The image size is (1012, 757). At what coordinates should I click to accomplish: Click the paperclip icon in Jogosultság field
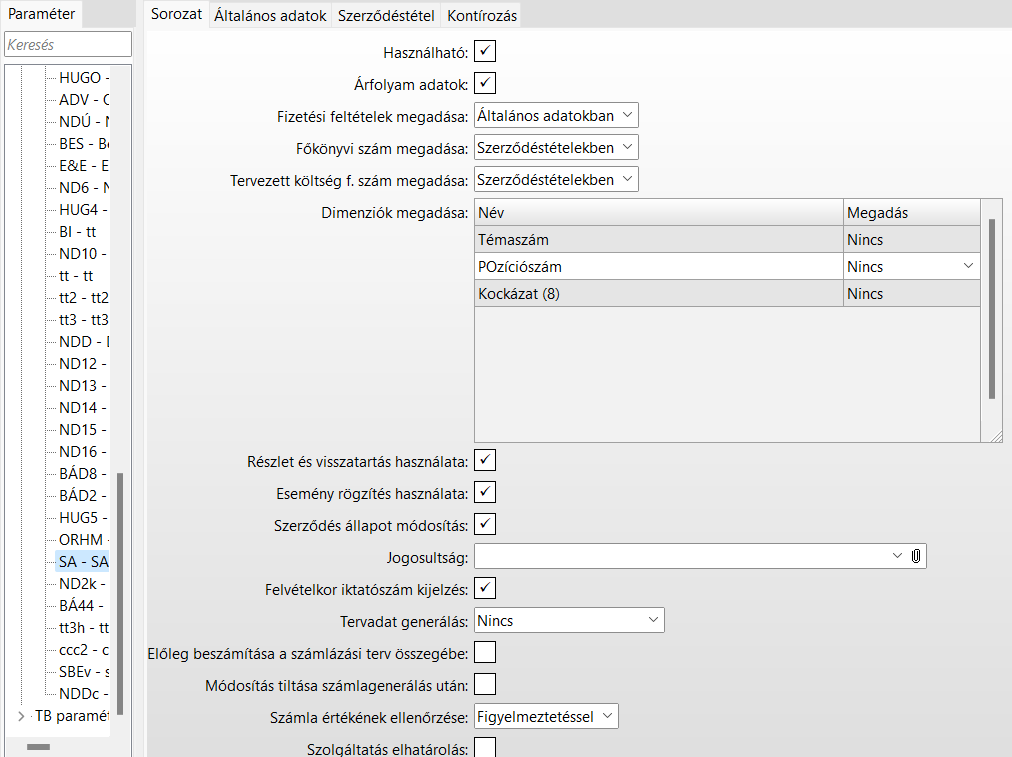click(915, 557)
